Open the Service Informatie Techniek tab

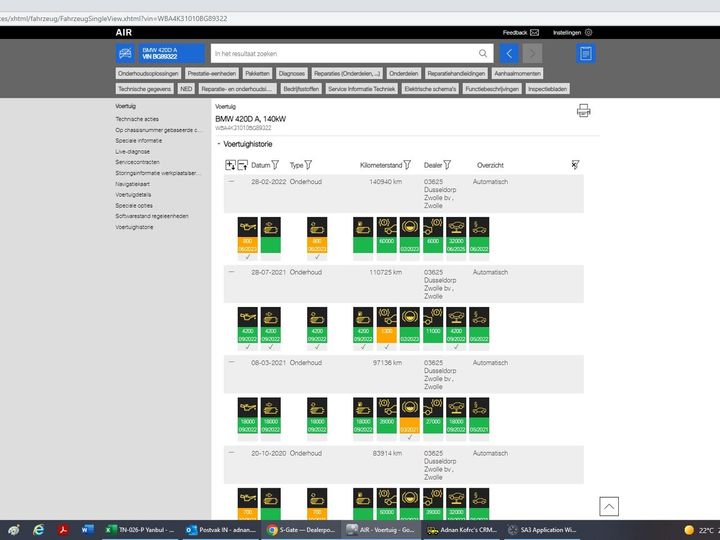pyautogui.click(x=362, y=89)
